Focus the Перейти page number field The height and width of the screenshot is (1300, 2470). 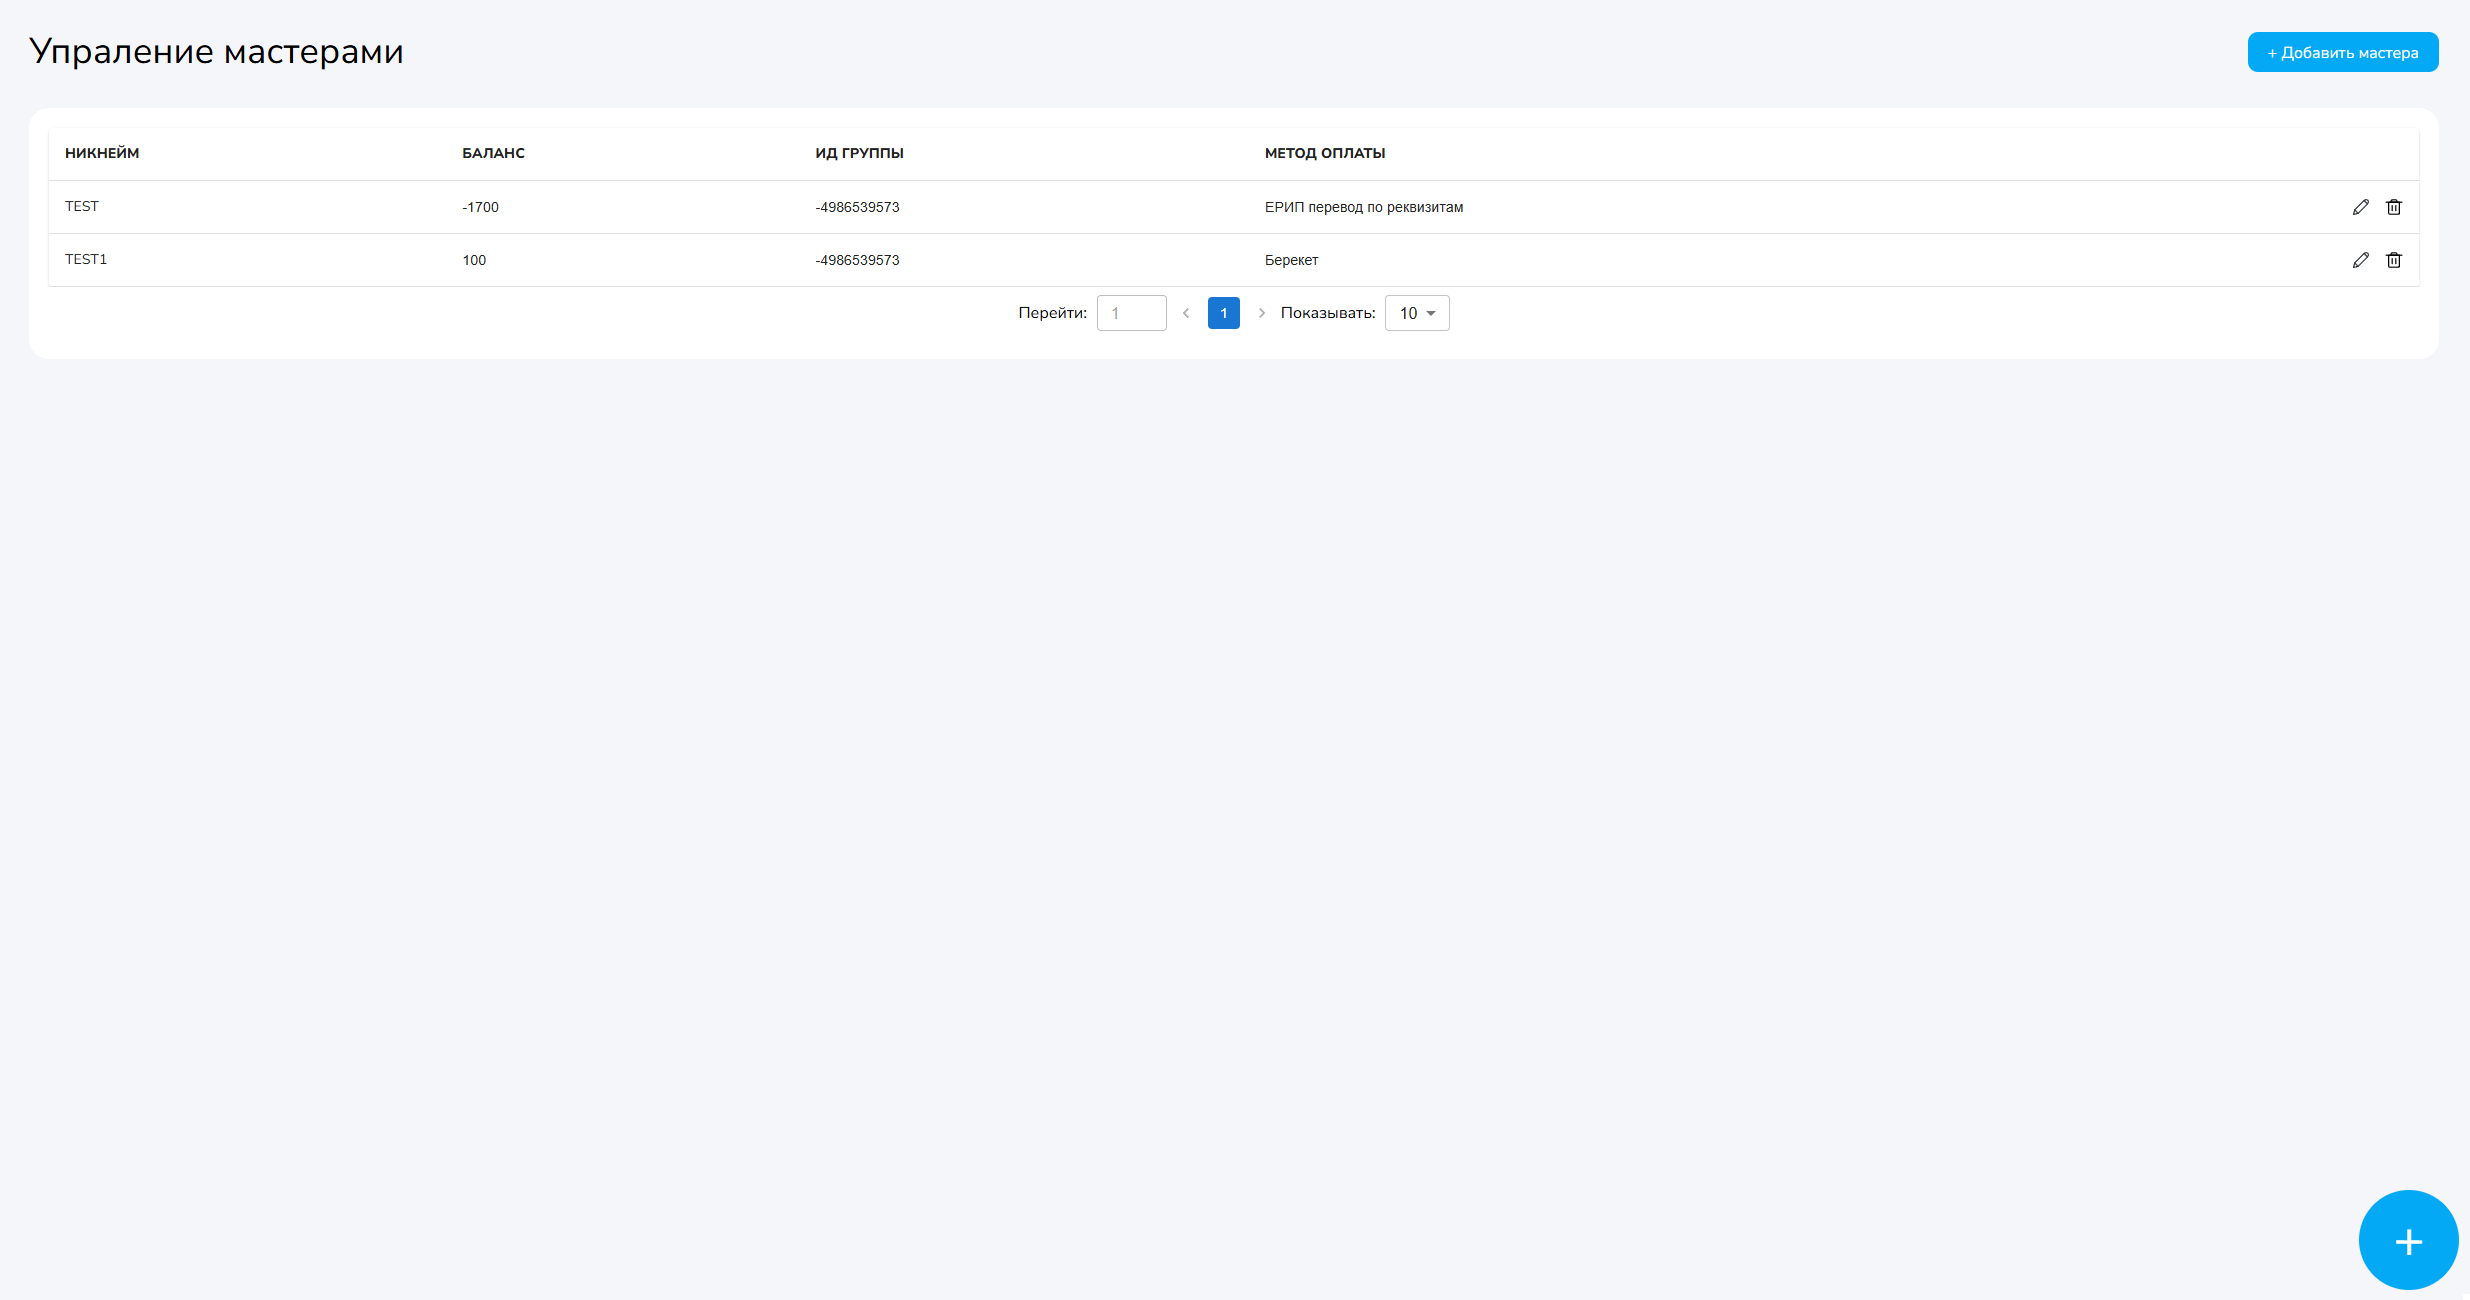[x=1132, y=313]
